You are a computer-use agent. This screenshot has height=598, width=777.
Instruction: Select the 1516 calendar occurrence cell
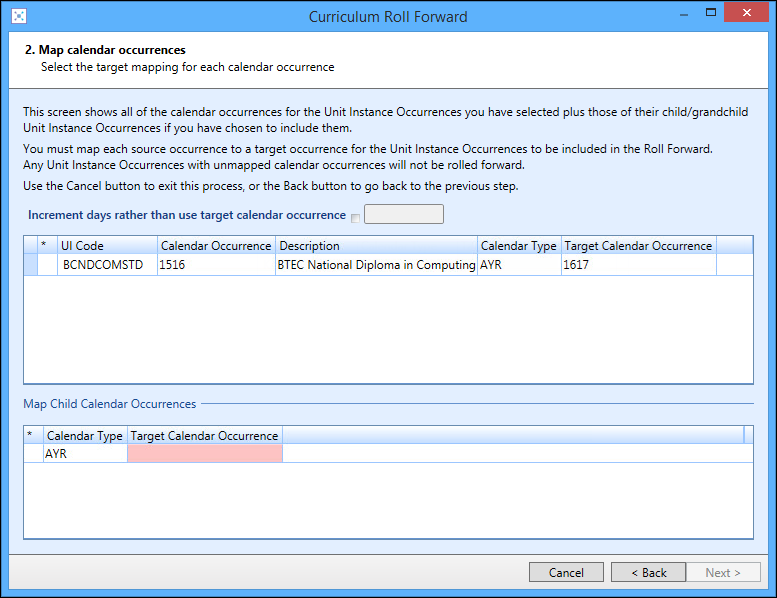(x=216, y=265)
